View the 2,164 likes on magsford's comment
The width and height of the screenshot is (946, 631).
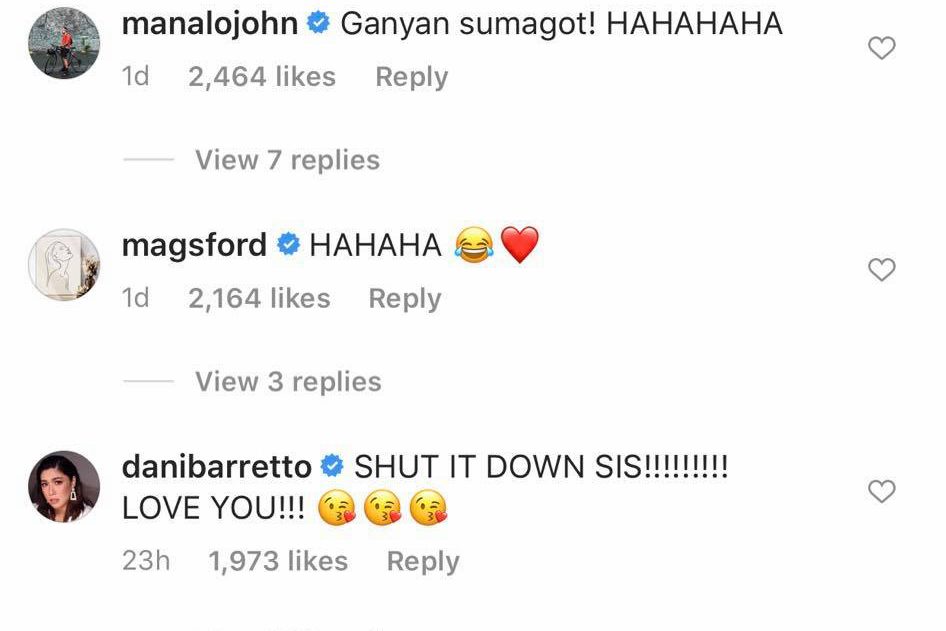coord(259,299)
